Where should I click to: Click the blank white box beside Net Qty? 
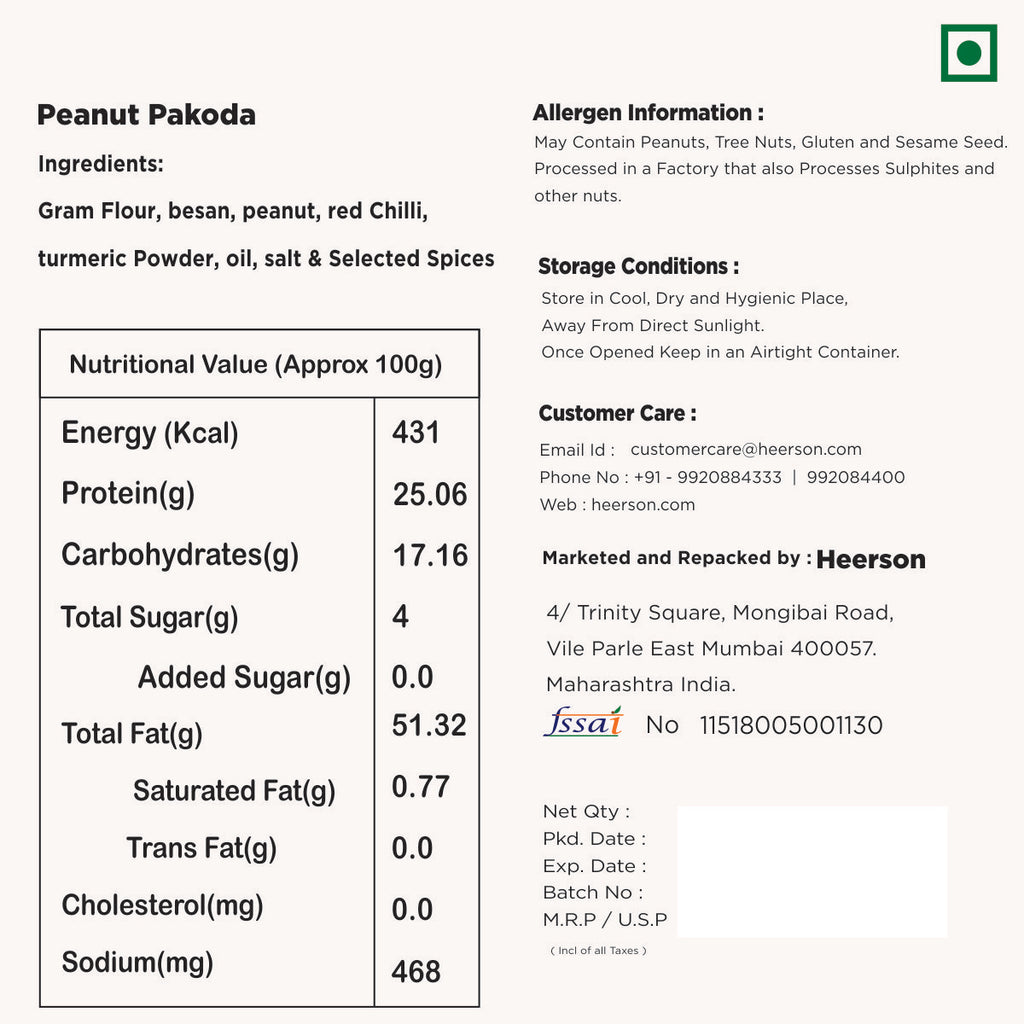pos(811,871)
